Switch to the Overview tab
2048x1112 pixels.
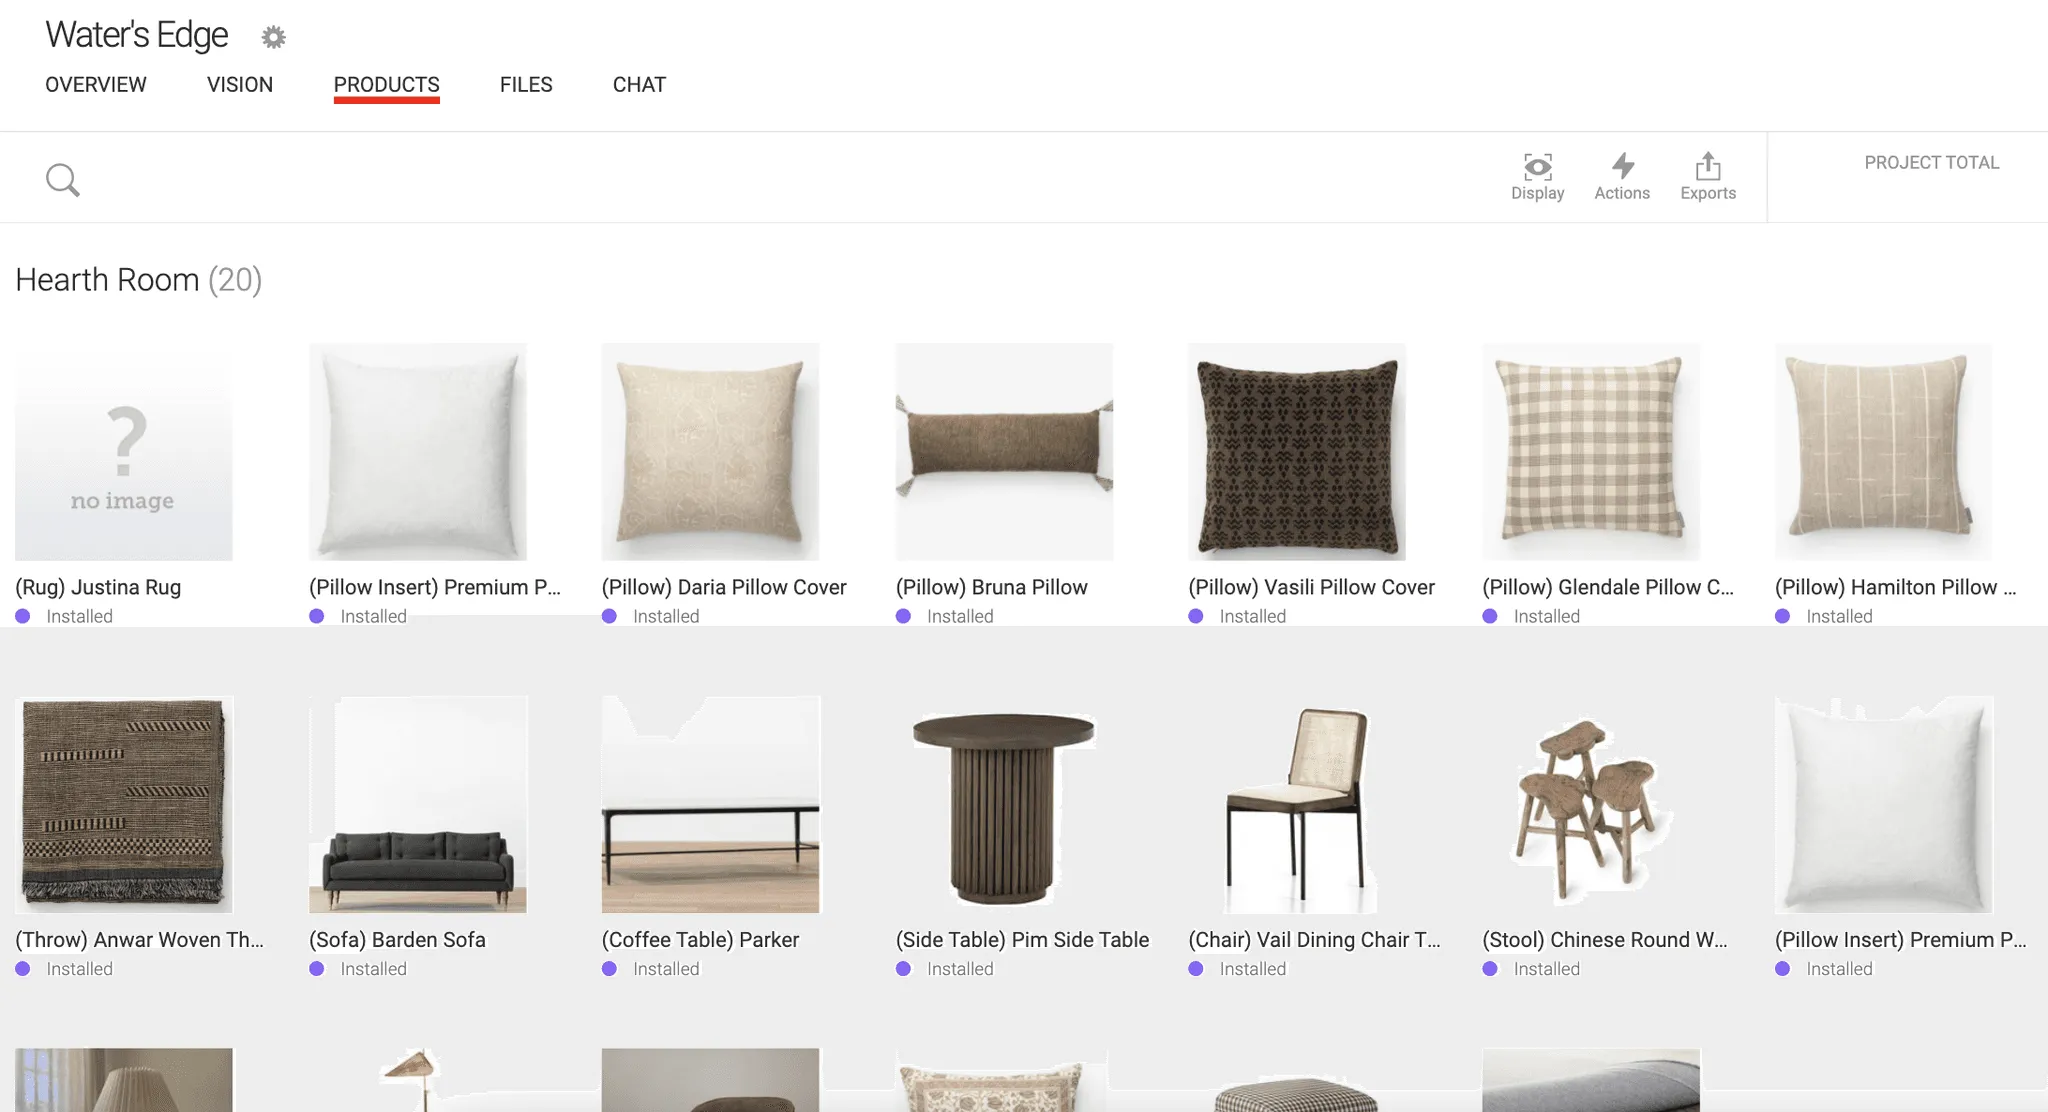click(x=96, y=85)
